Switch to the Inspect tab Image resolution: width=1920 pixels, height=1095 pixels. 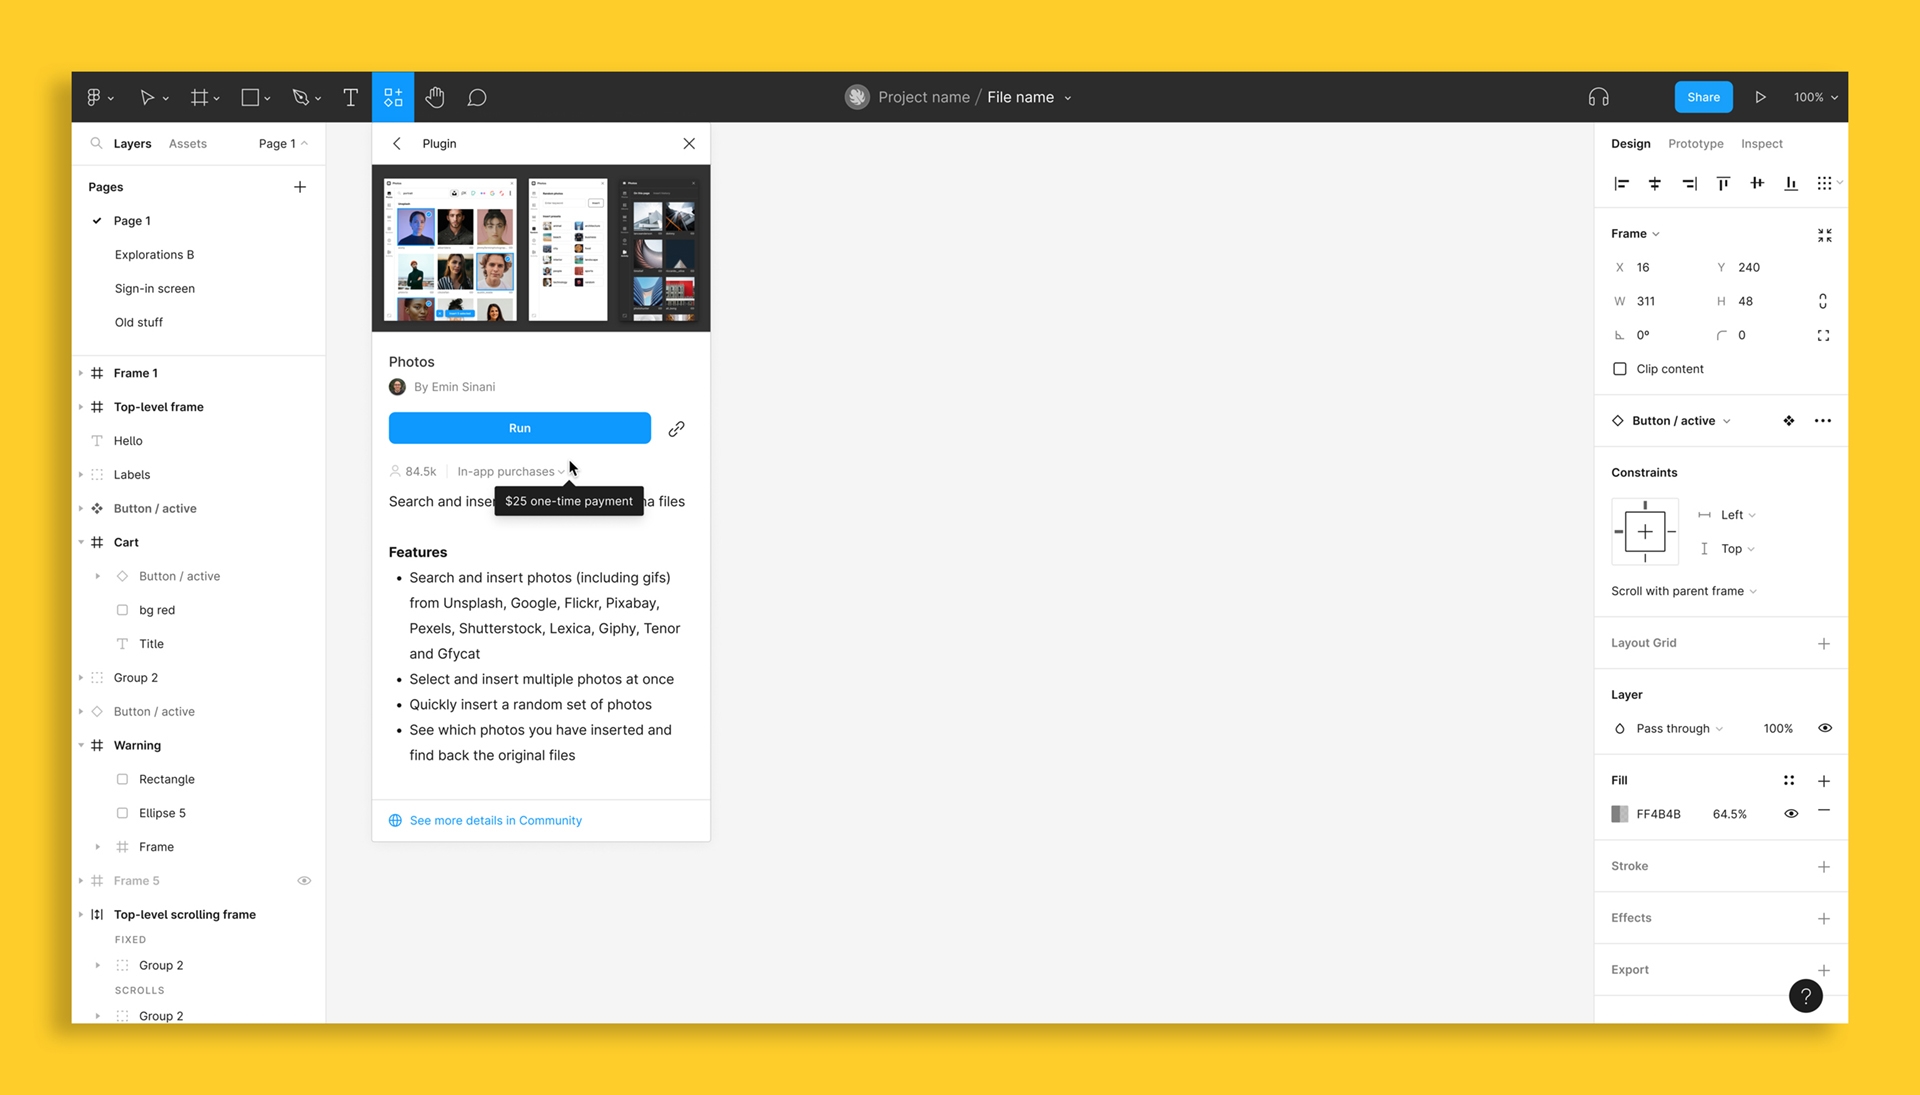click(x=1760, y=142)
